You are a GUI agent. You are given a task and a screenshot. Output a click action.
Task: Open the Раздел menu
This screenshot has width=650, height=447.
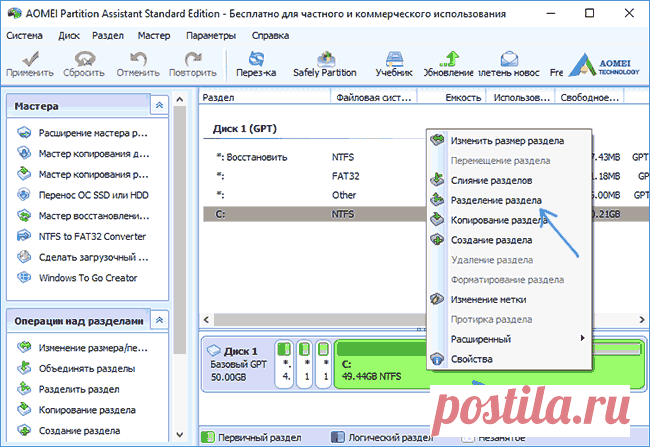tap(108, 36)
